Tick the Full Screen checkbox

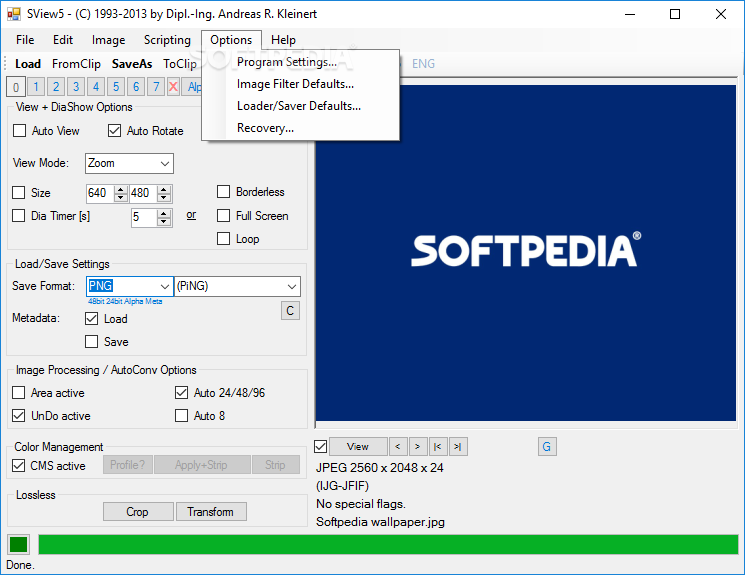223,216
